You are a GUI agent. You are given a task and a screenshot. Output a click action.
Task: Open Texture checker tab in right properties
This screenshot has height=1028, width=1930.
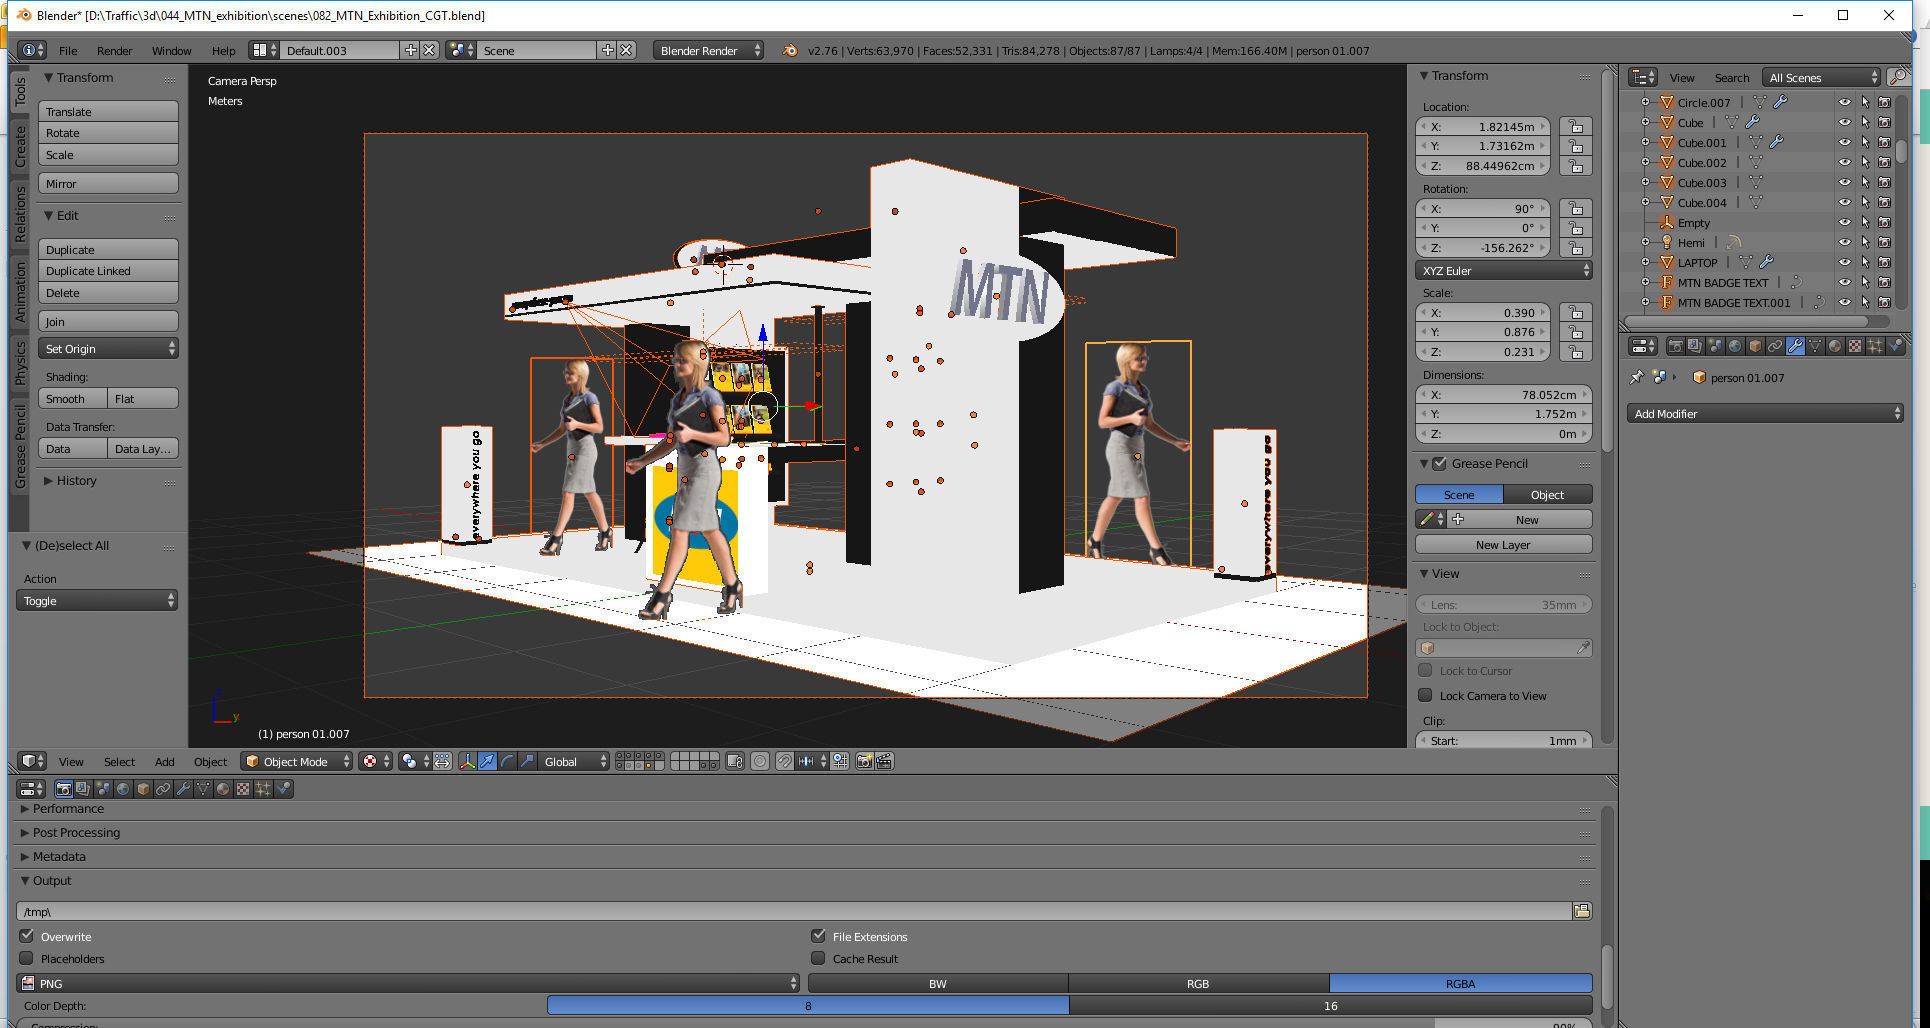[1855, 346]
